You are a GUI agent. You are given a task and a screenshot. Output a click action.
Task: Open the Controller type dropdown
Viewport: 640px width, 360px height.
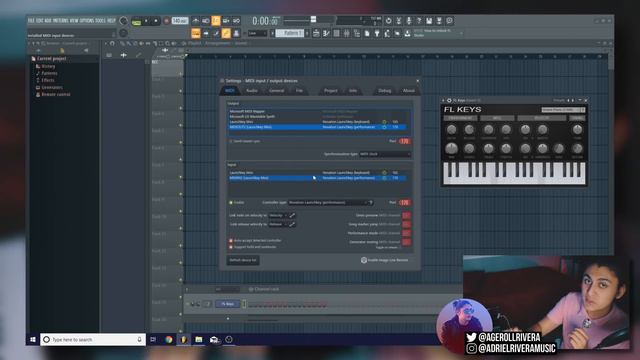pyautogui.click(x=329, y=202)
